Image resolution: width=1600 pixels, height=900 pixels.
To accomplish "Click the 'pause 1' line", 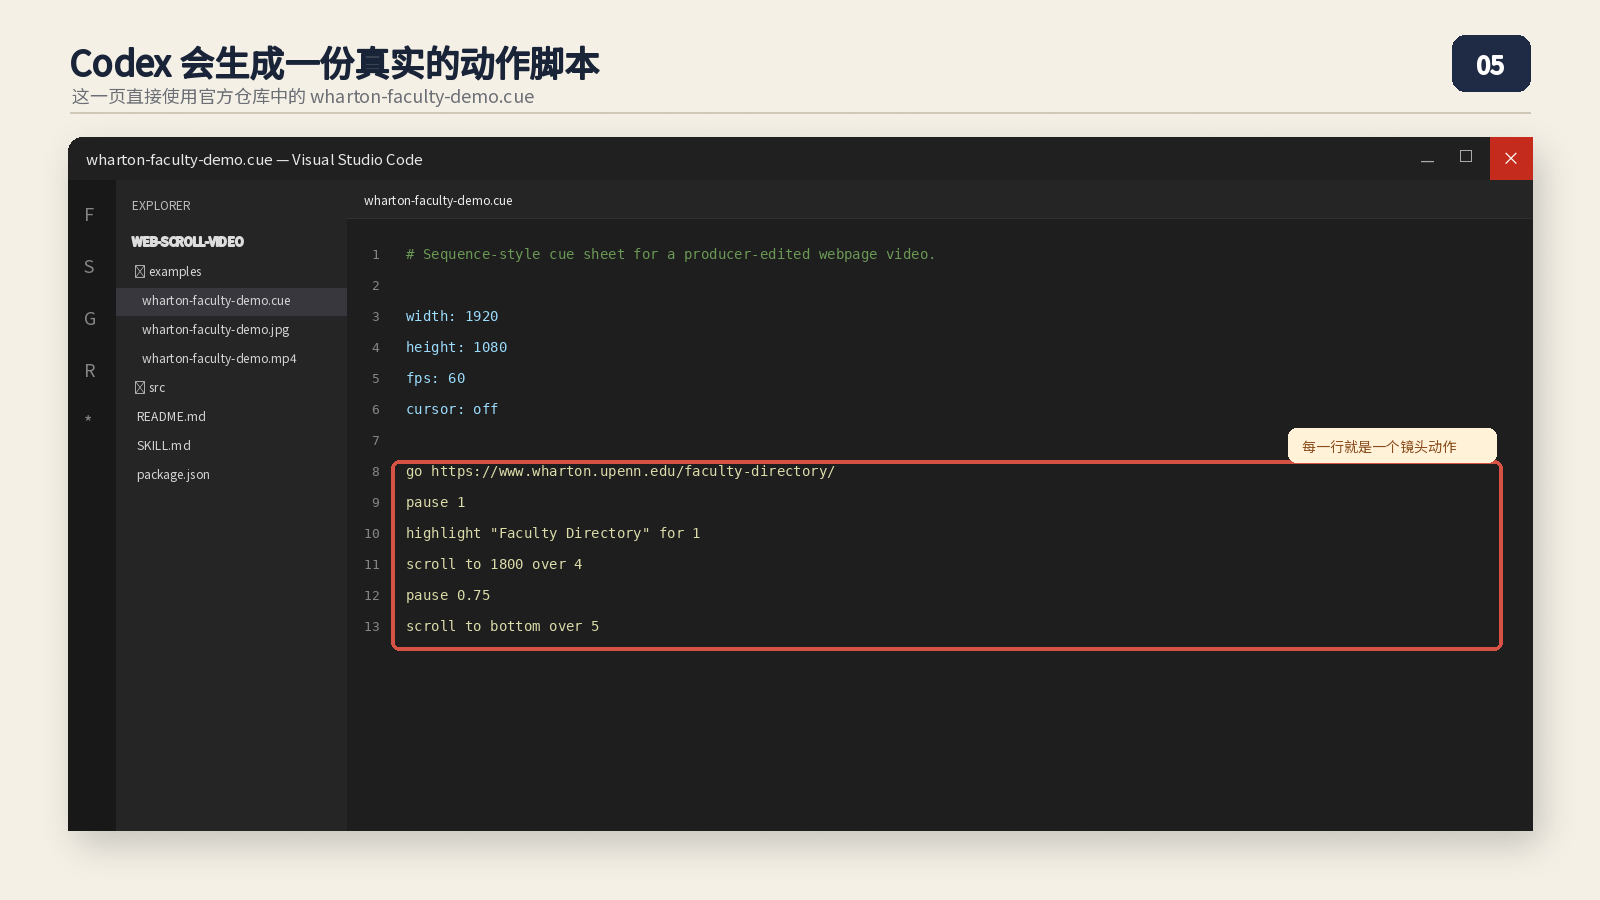I will point(435,503).
